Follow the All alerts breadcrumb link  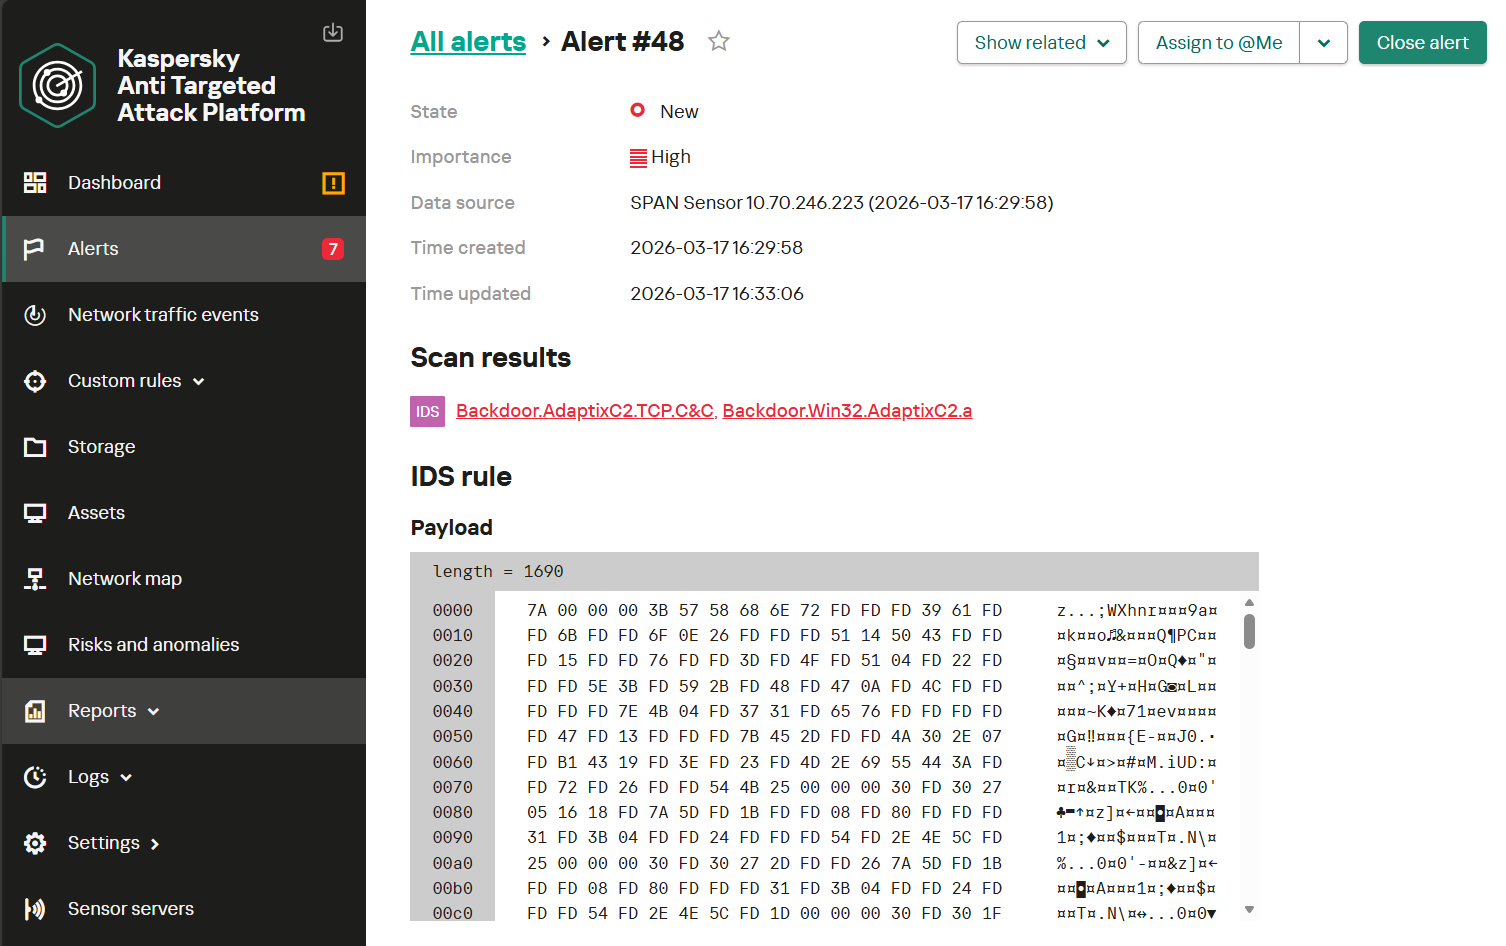[x=468, y=42]
